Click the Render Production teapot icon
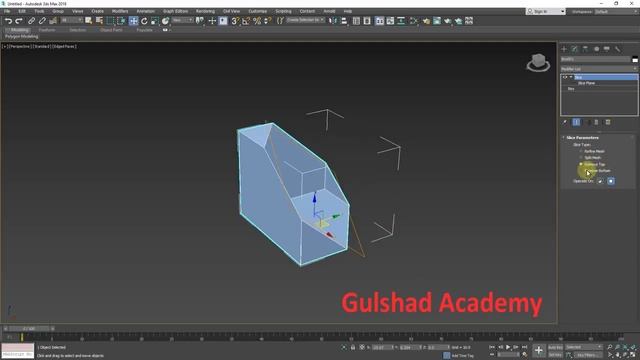The height and width of the screenshot is (360, 640). tap(448, 21)
